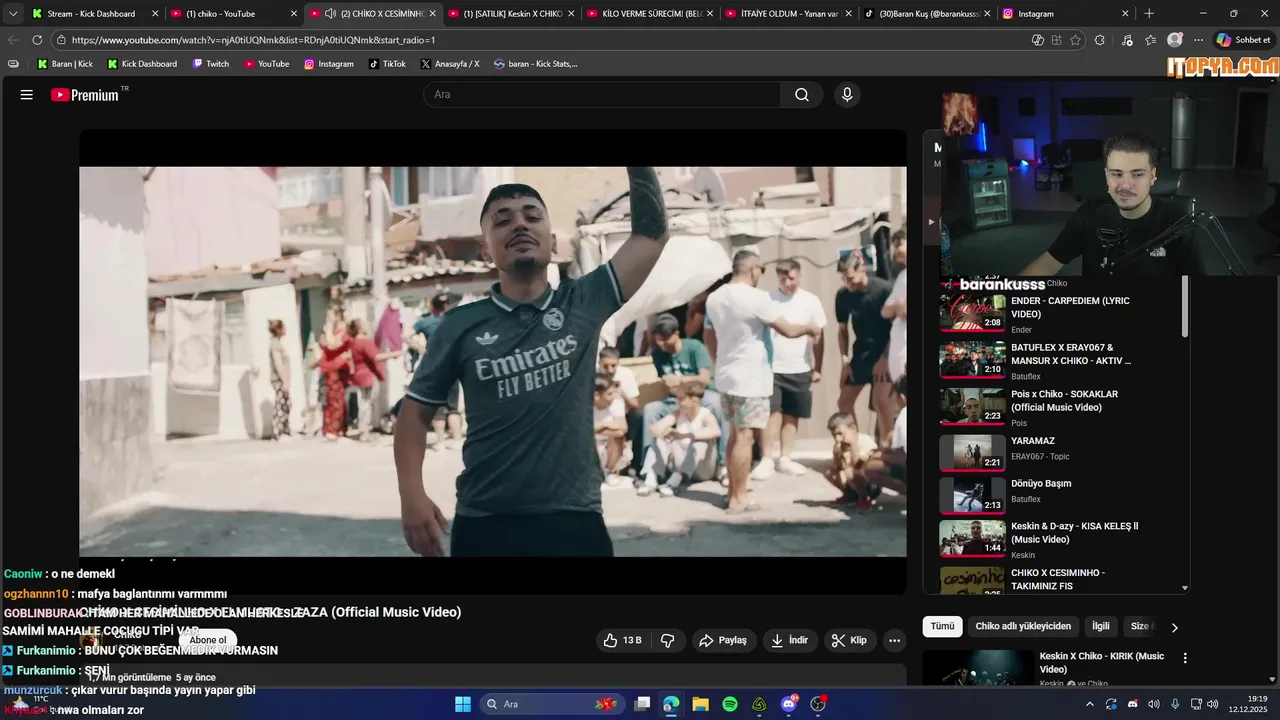Open Discord from the taskbar
This screenshot has height=720, width=1280.
[789, 704]
